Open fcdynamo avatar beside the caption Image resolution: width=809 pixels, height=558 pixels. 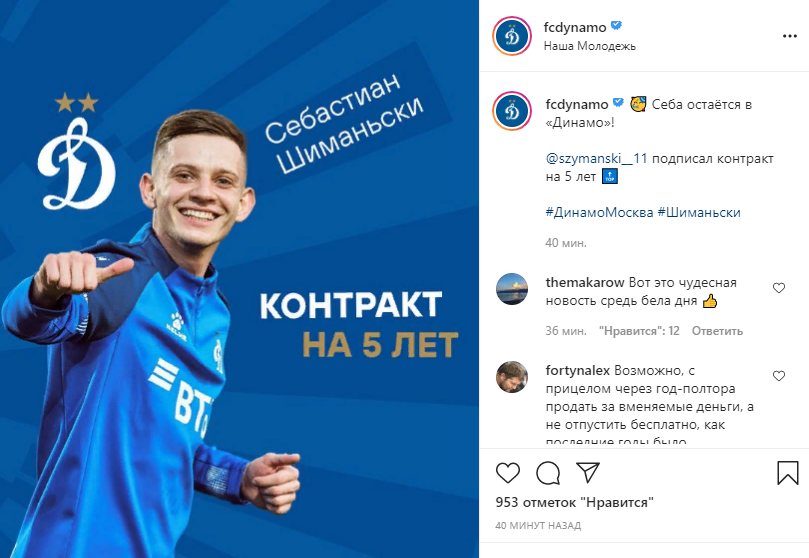[x=512, y=111]
